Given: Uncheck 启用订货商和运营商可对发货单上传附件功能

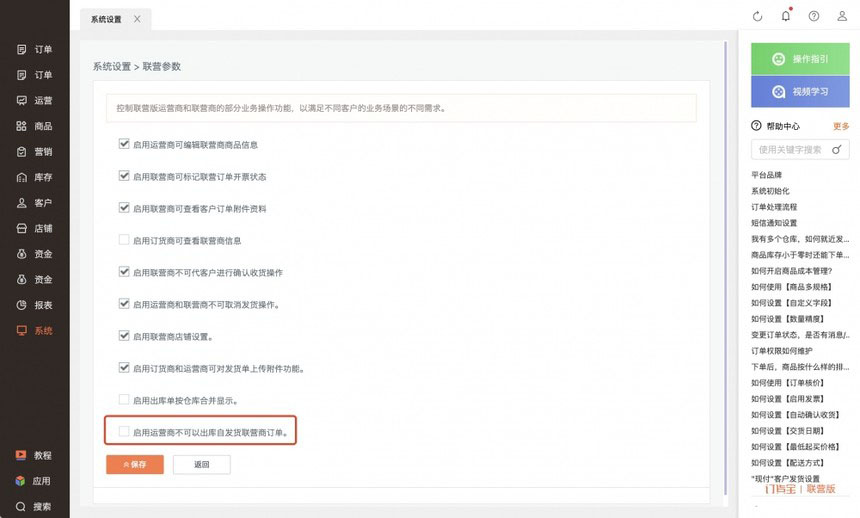Looking at the screenshot, I should pos(124,368).
